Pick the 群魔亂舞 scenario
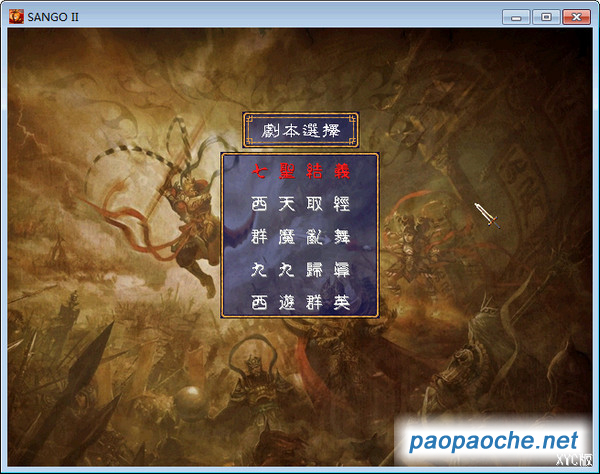Viewport: 600px width, 474px height. (300, 236)
